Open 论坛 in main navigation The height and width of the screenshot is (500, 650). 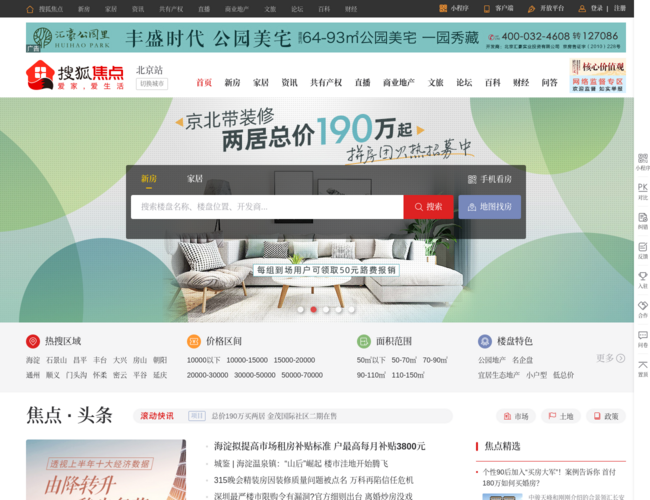click(x=464, y=83)
